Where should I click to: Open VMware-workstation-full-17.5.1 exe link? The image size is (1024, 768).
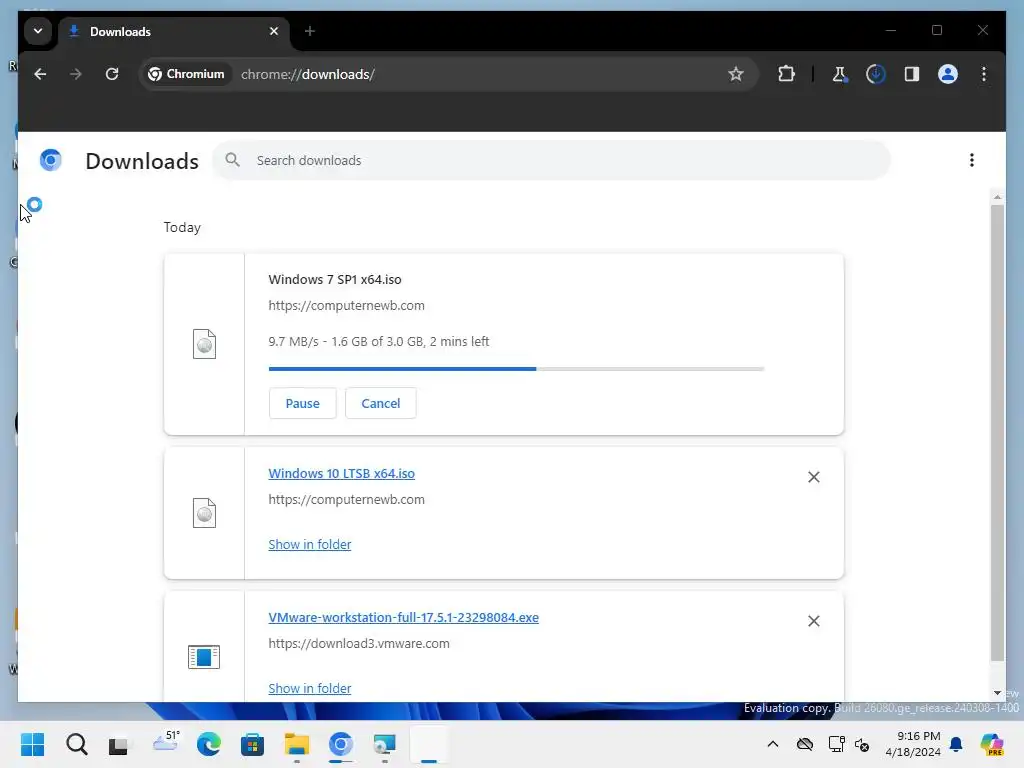[404, 618]
